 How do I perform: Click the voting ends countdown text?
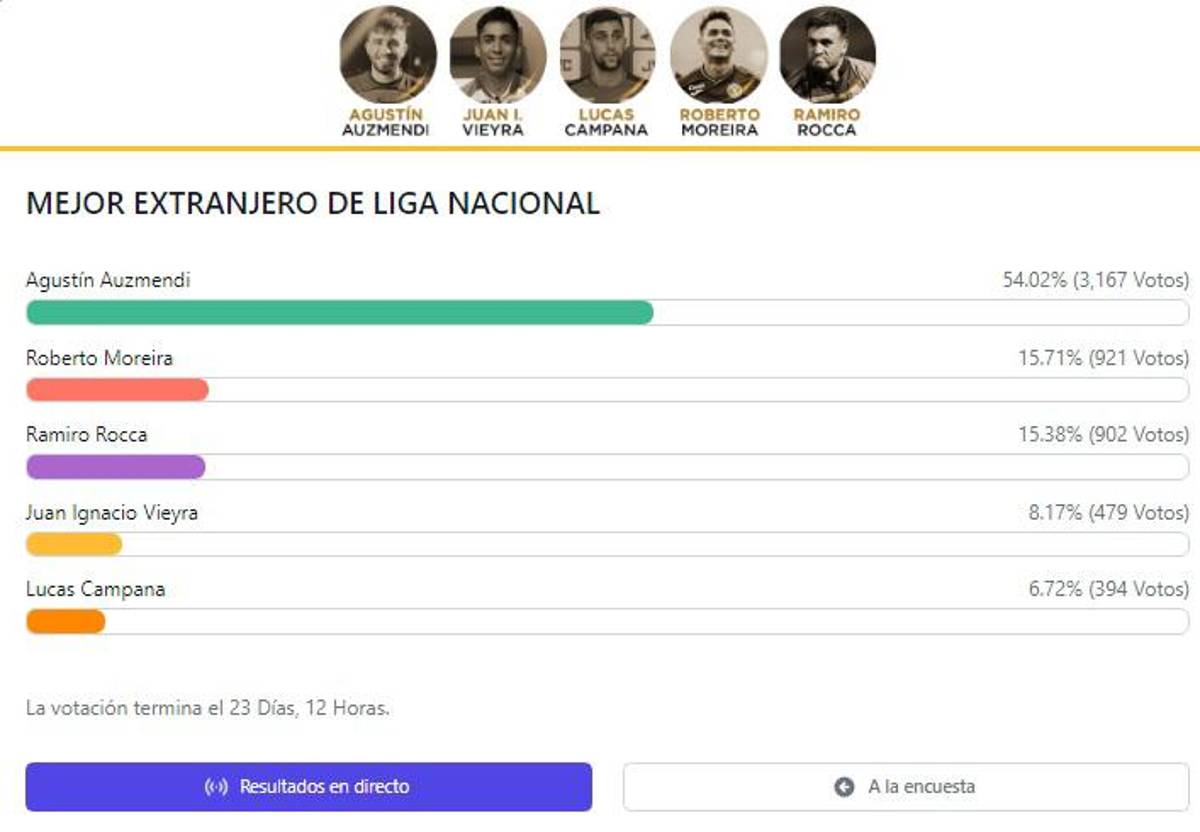coord(208,708)
